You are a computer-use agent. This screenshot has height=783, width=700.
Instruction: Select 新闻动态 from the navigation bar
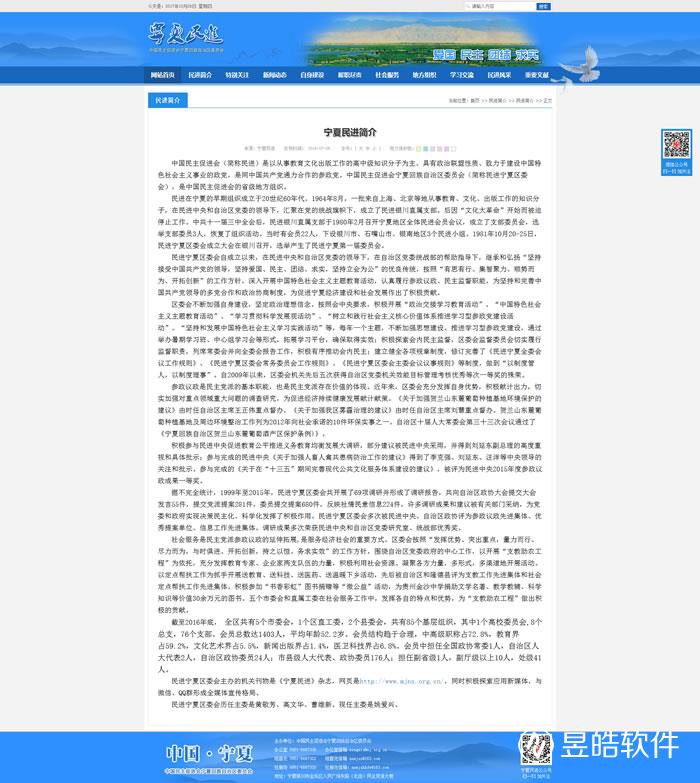275,75
